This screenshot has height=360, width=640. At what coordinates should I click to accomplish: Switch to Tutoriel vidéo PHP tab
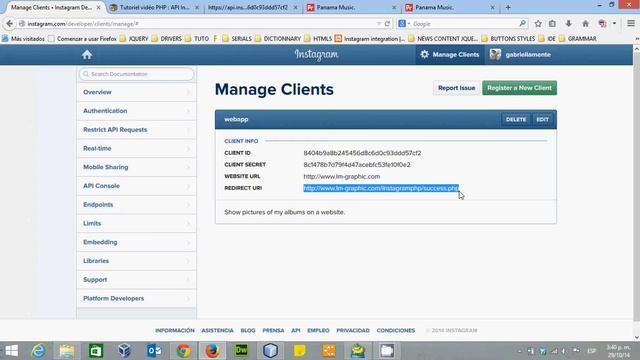[x=154, y=7]
